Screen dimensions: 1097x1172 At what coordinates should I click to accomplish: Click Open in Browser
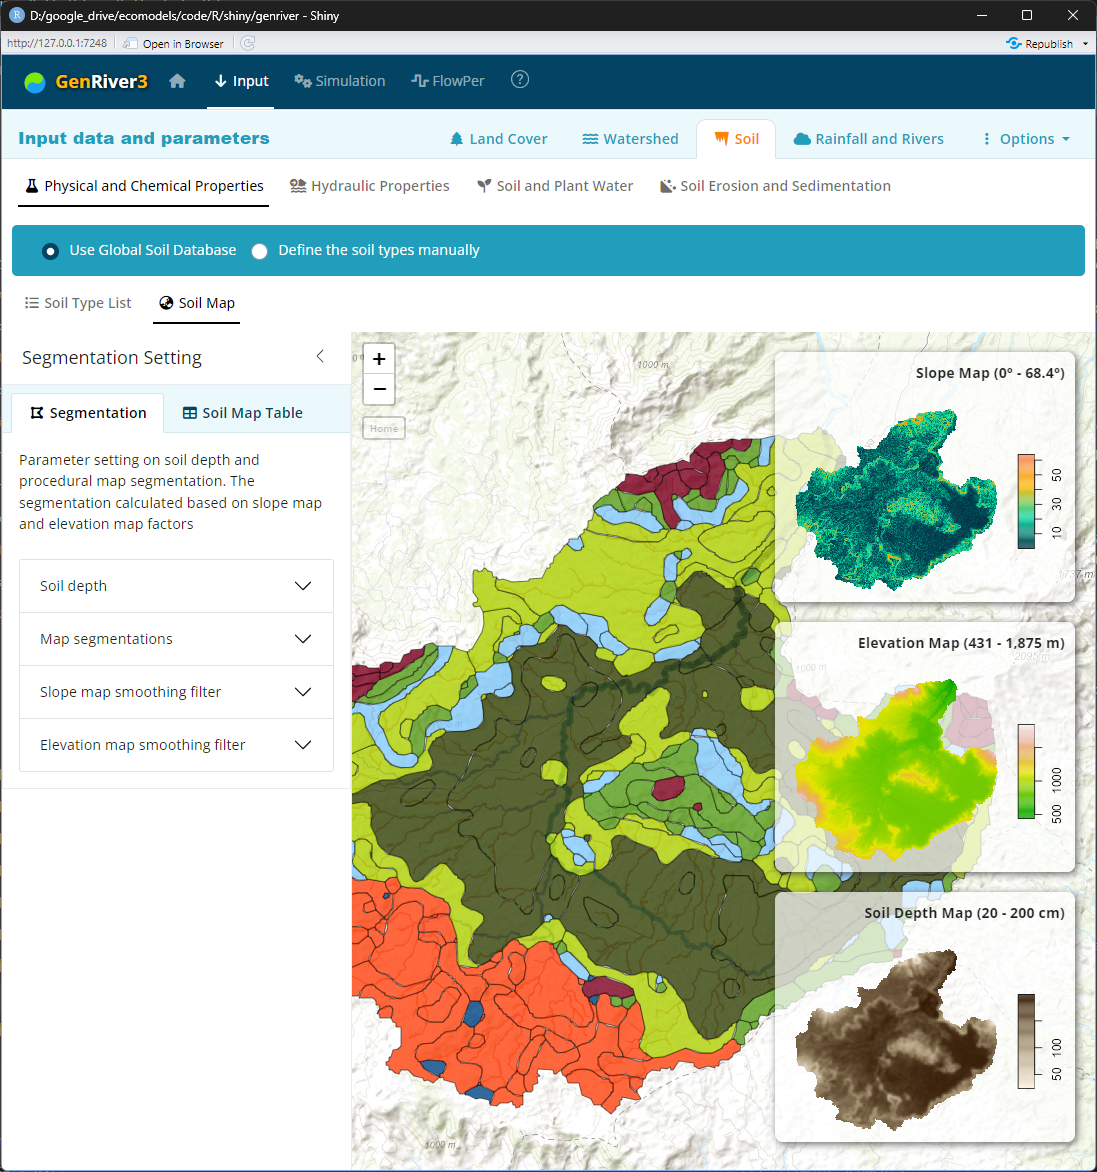point(173,43)
